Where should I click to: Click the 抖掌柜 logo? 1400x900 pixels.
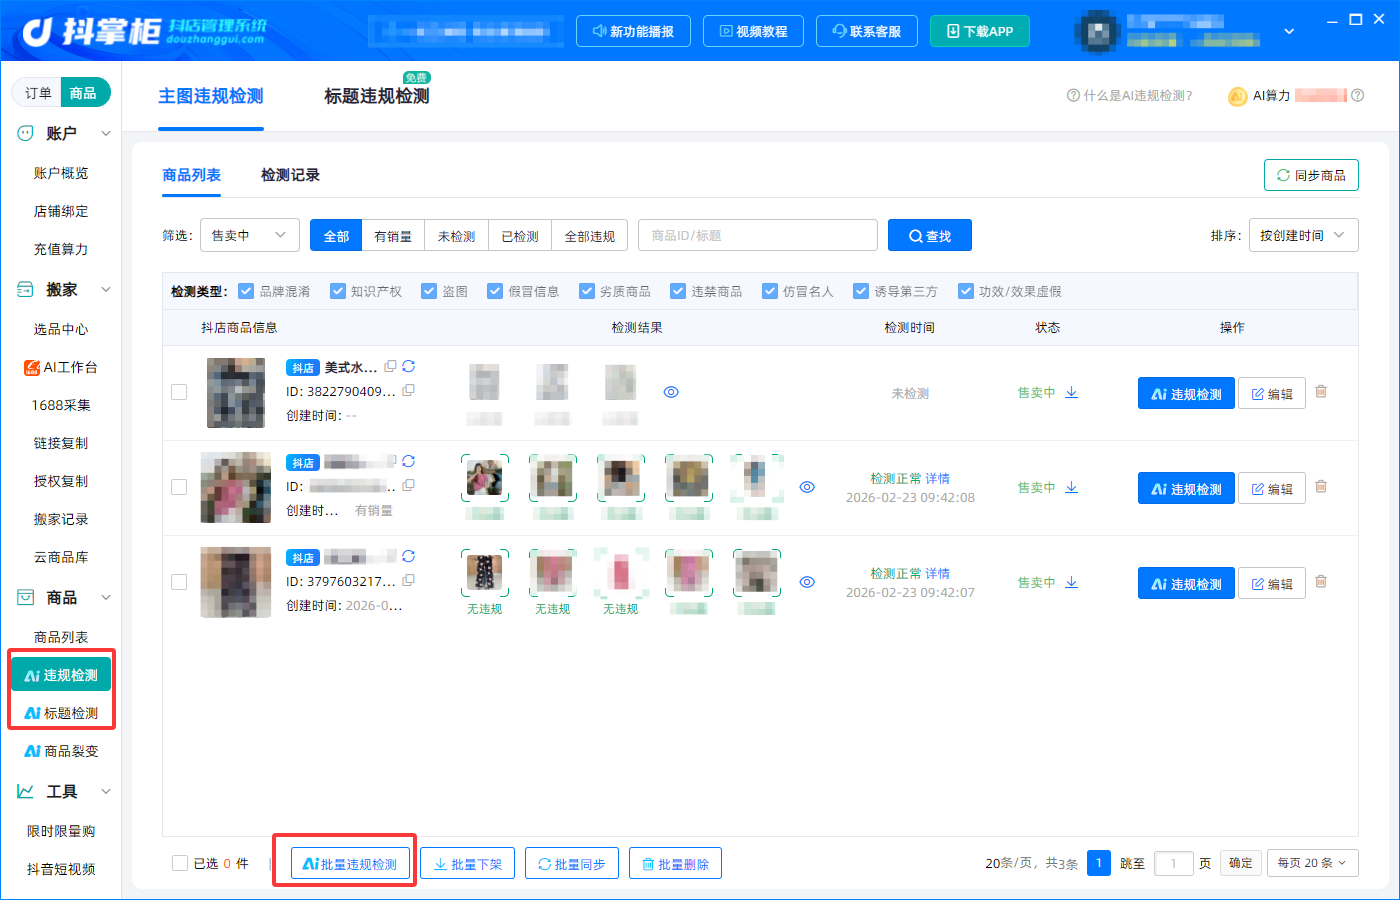[x=144, y=31]
